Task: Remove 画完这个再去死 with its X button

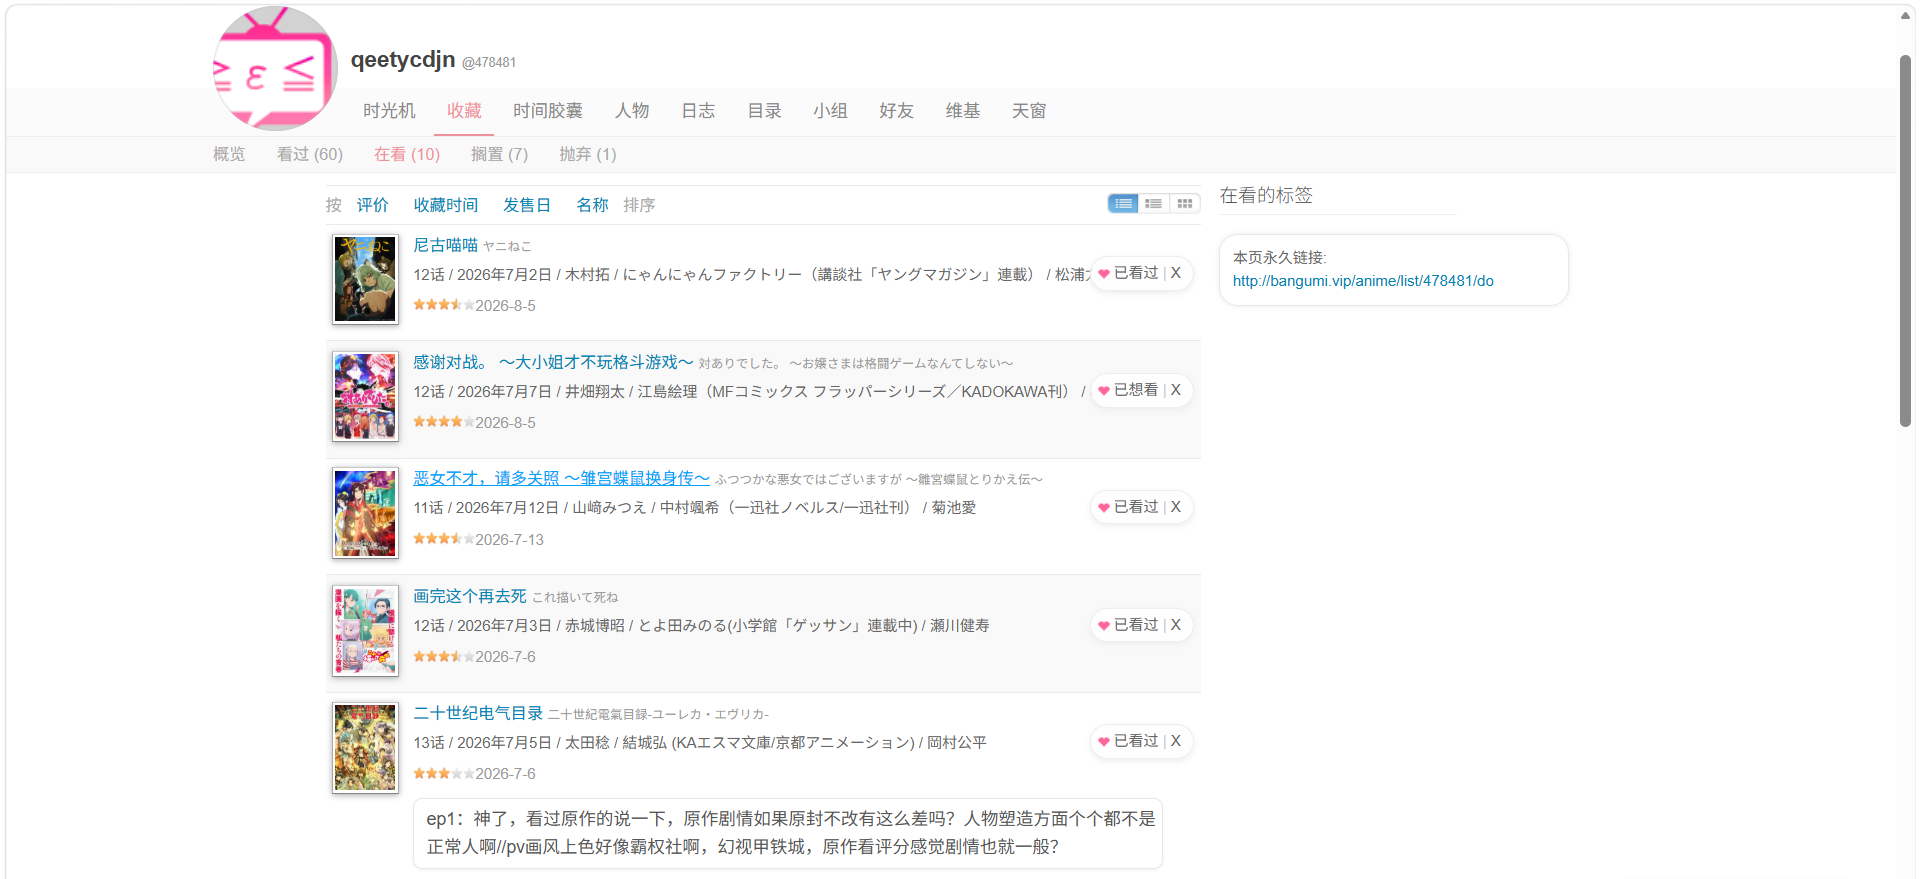Action: [1176, 625]
